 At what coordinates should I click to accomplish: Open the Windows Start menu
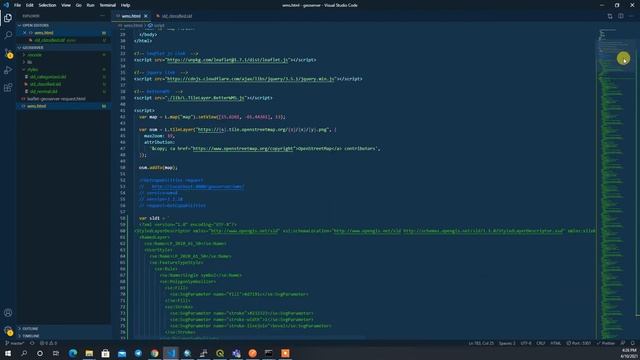(8, 353)
